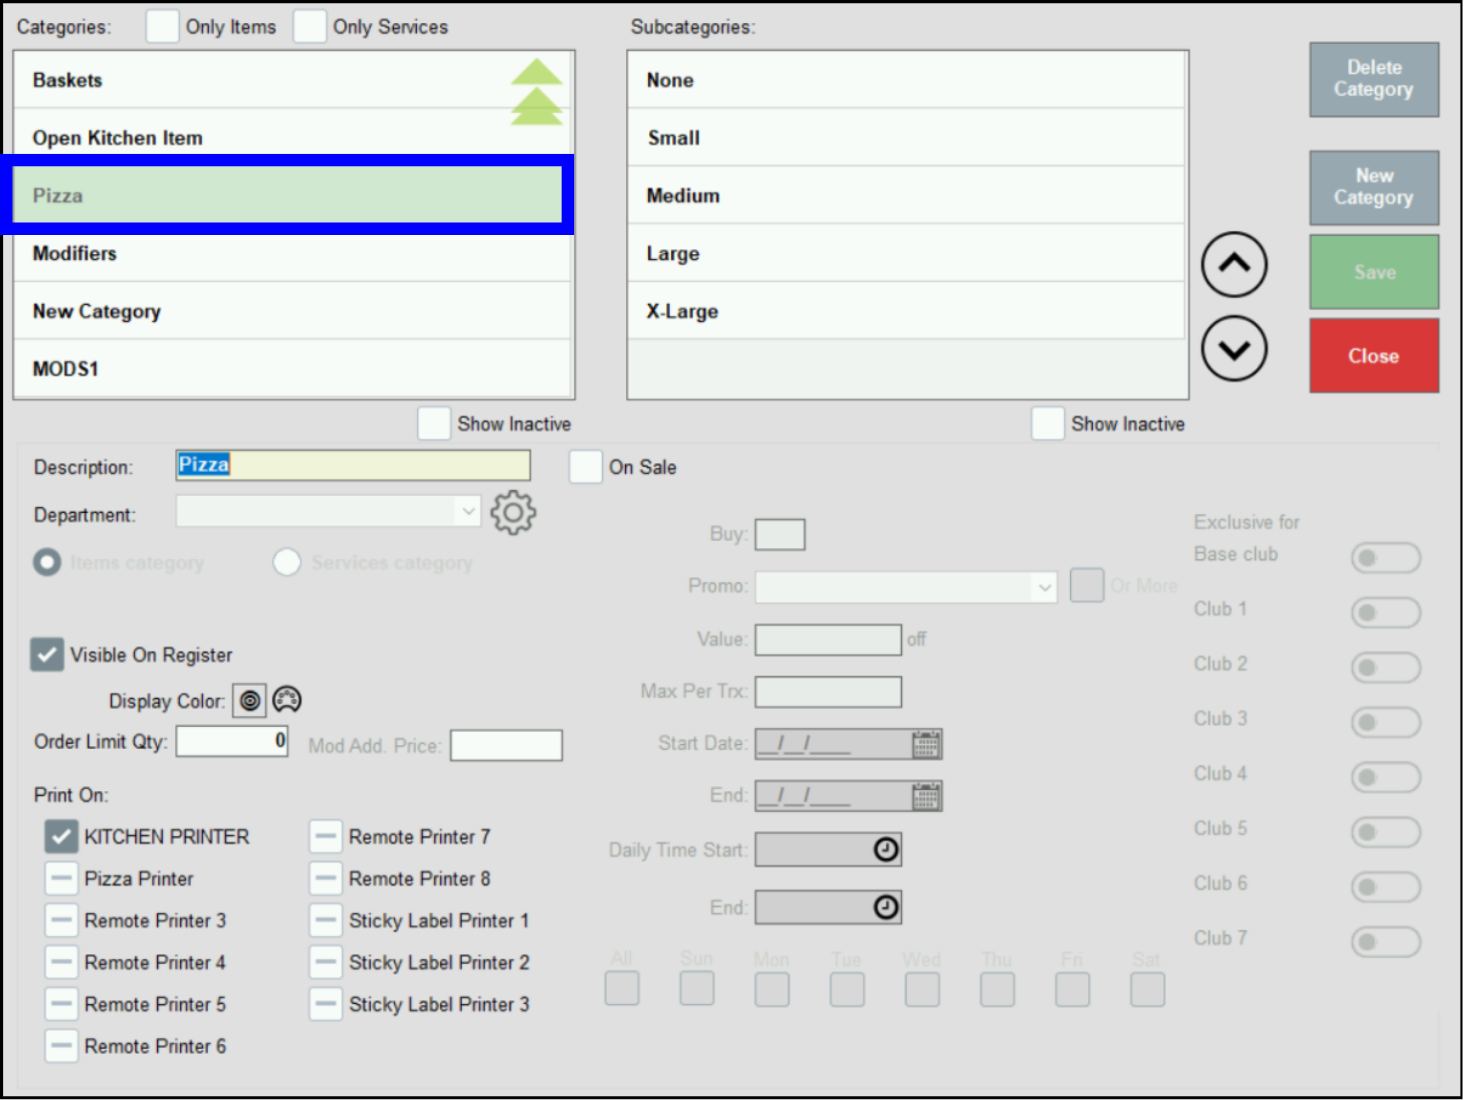Viewport: 1466px width, 1100px height.
Task: Click the Display Color target icon
Action: tap(250, 701)
